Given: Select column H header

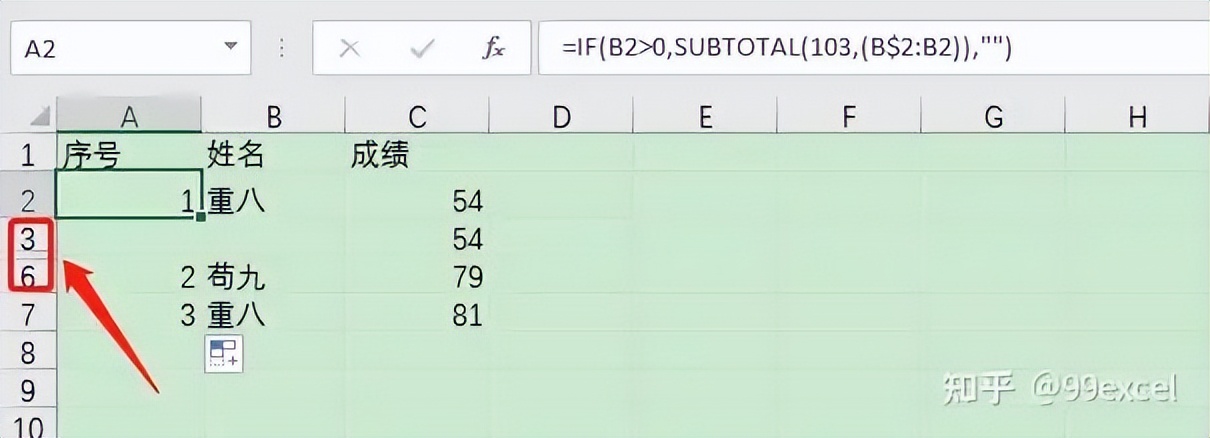Looking at the screenshot, I should [1137, 117].
